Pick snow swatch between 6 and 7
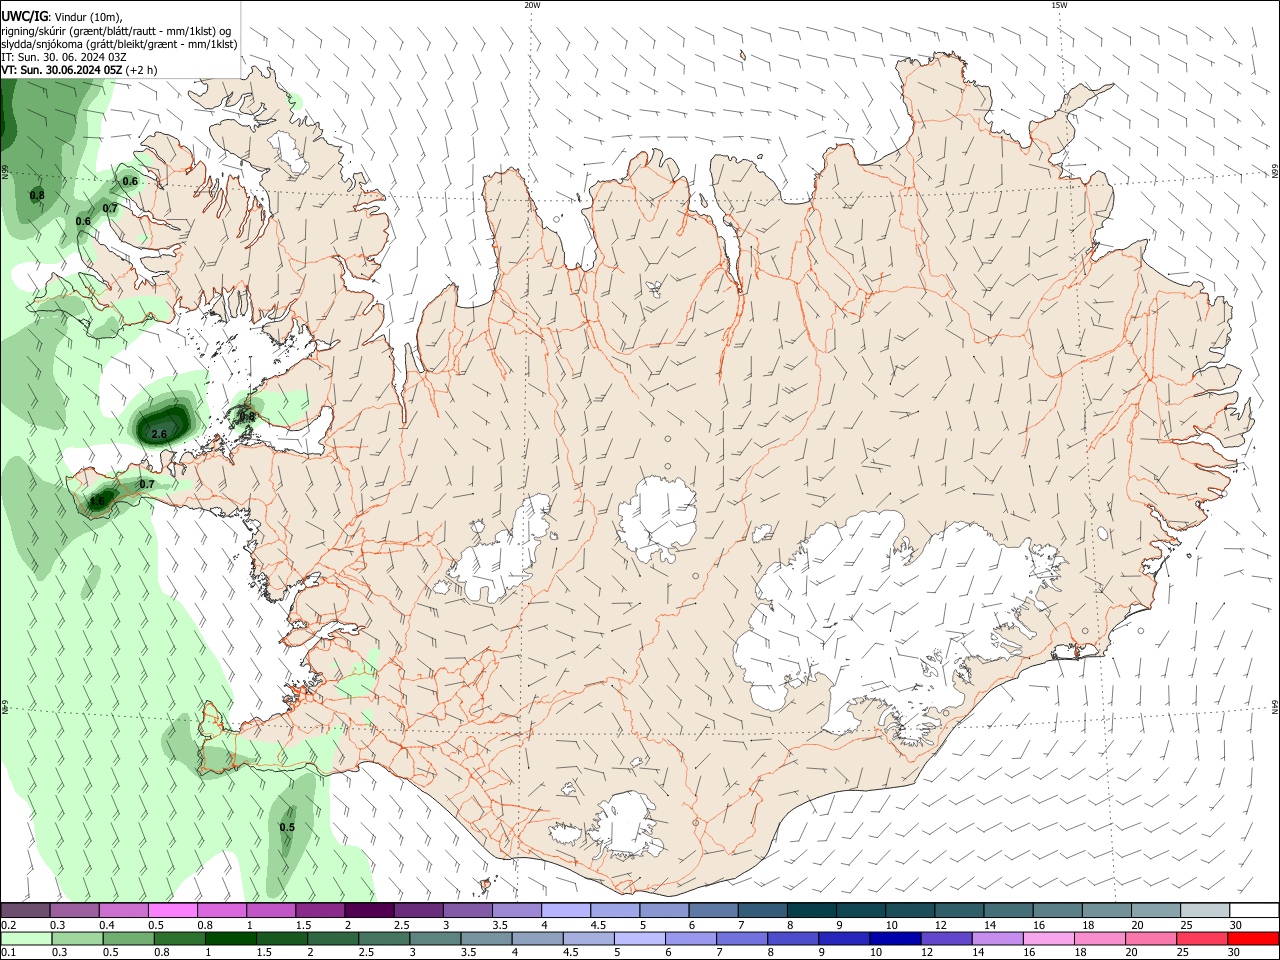This screenshot has width=1280, height=960. click(x=714, y=911)
